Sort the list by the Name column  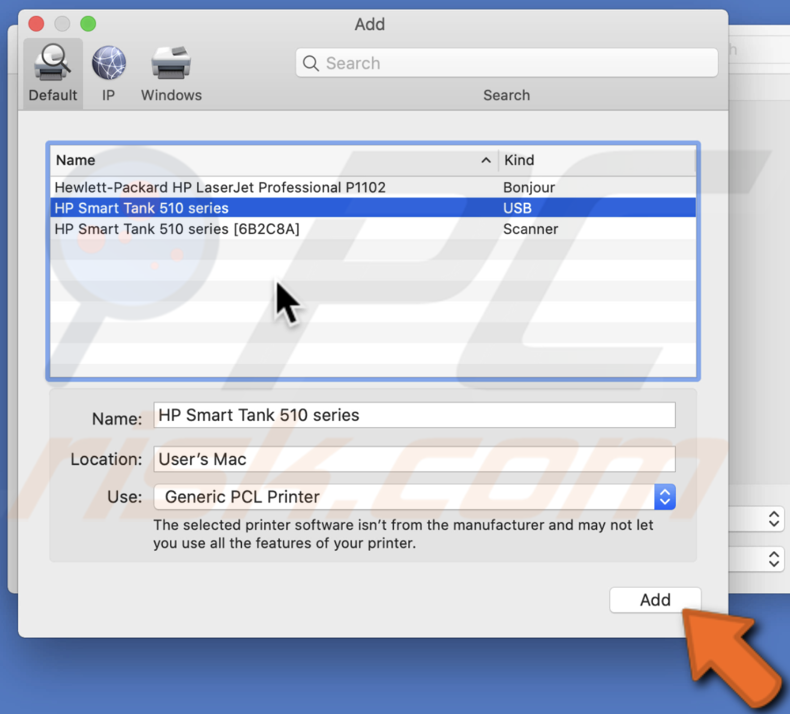[x=274, y=160]
